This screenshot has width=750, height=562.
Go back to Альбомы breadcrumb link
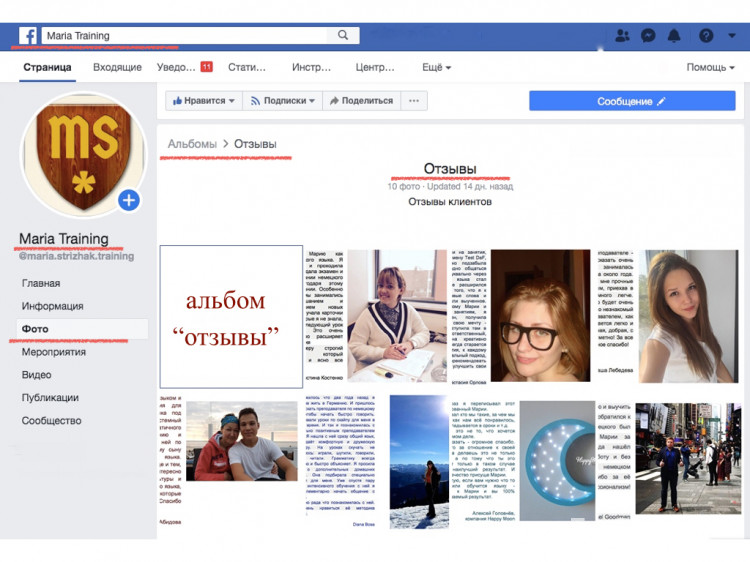click(192, 144)
